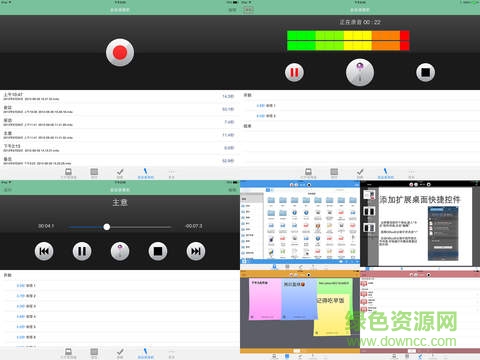The image size is (480, 360).
Task: Select the second slide thumbnail in presentation sidebar
Action: pyautogui.click(x=369, y=211)
